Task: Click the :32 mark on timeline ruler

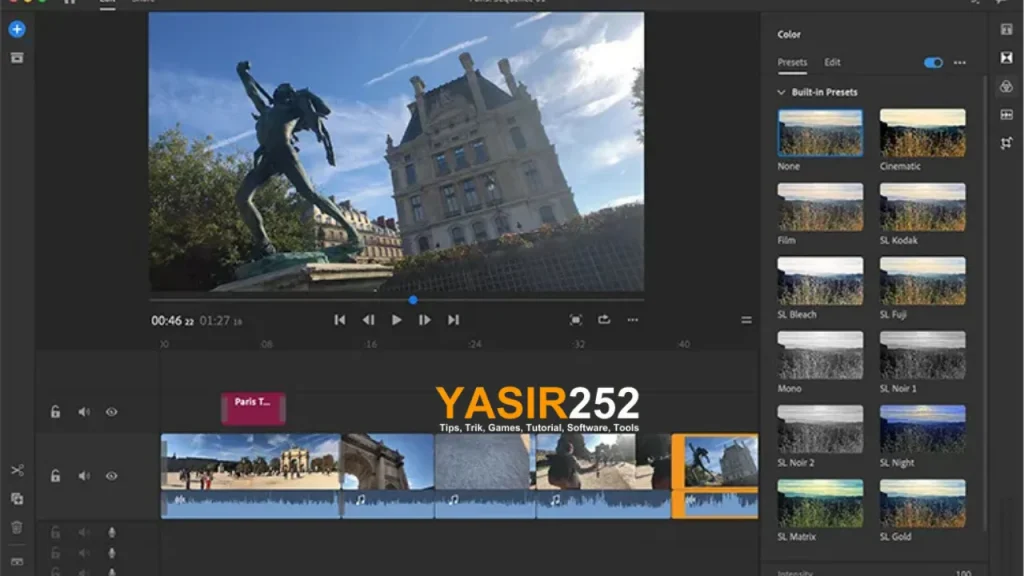Action: (x=579, y=344)
